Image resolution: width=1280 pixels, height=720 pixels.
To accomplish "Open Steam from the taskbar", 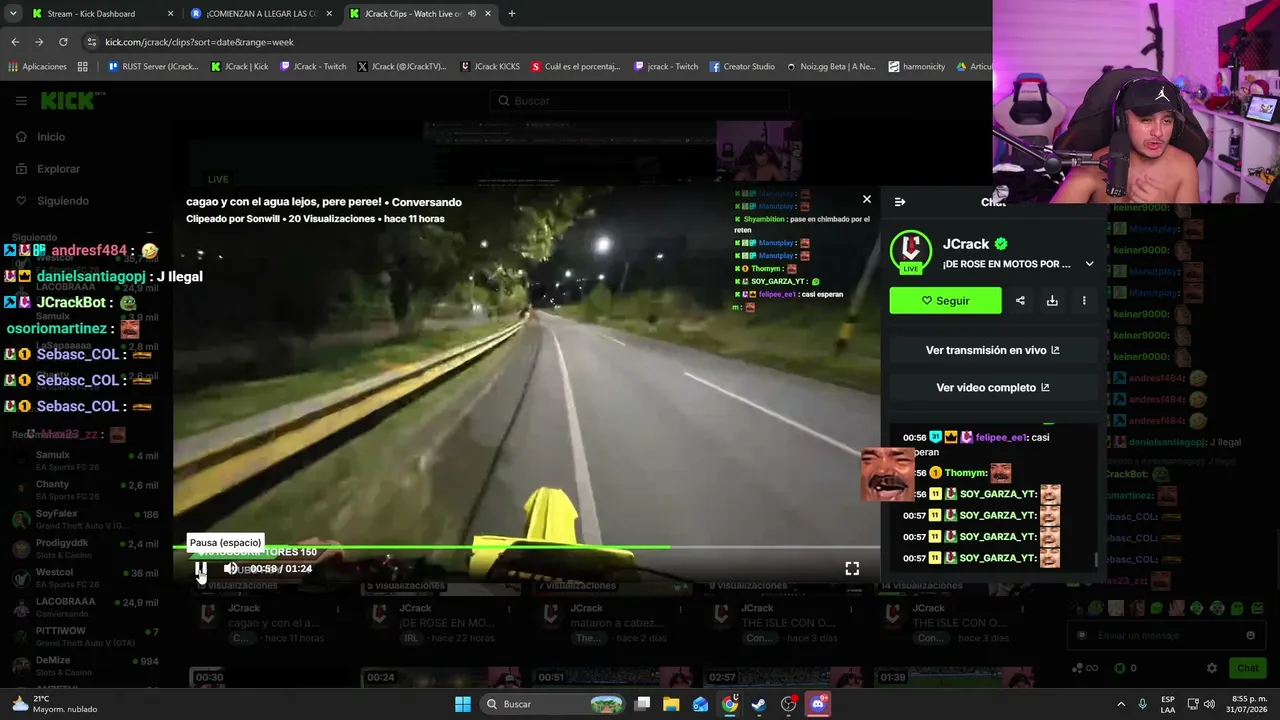I will (x=759, y=704).
